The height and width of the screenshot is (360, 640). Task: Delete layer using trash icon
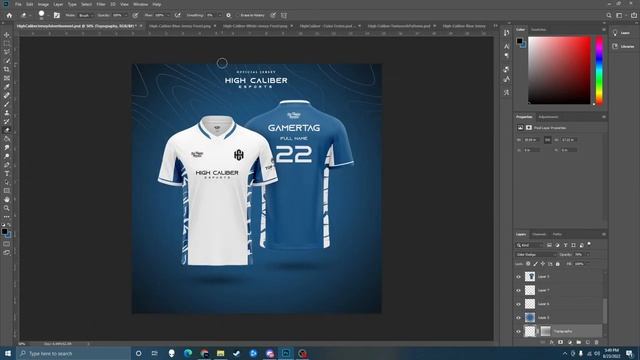596,342
